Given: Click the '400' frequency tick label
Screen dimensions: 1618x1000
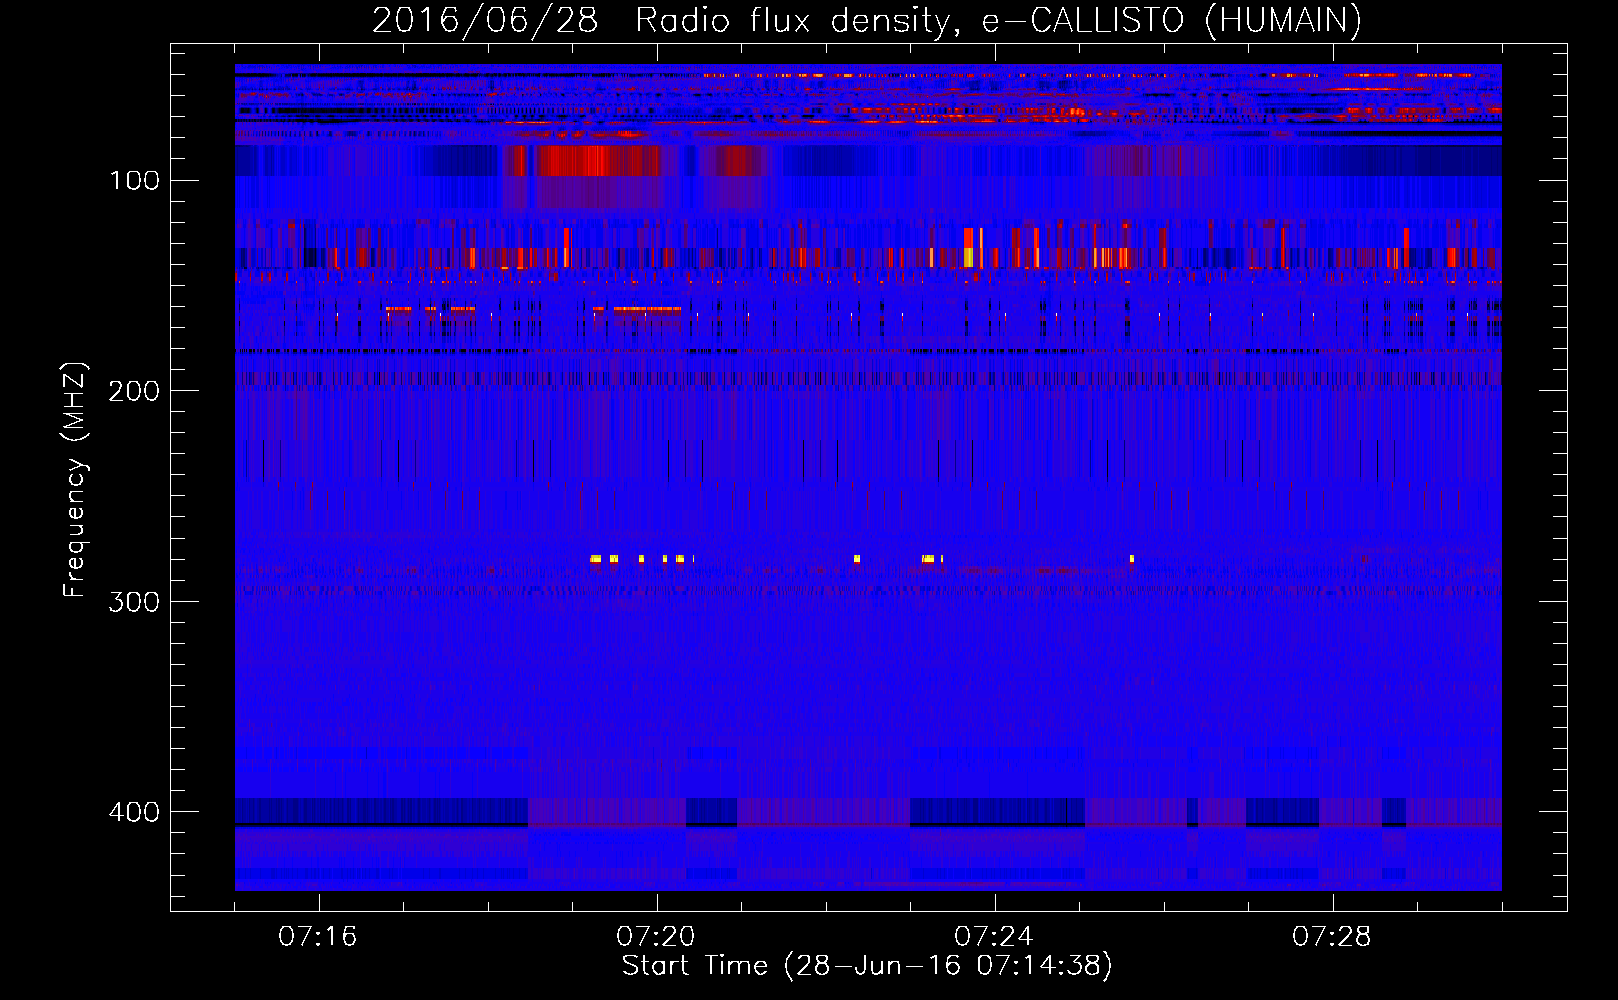Looking at the screenshot, I should 134,812.
